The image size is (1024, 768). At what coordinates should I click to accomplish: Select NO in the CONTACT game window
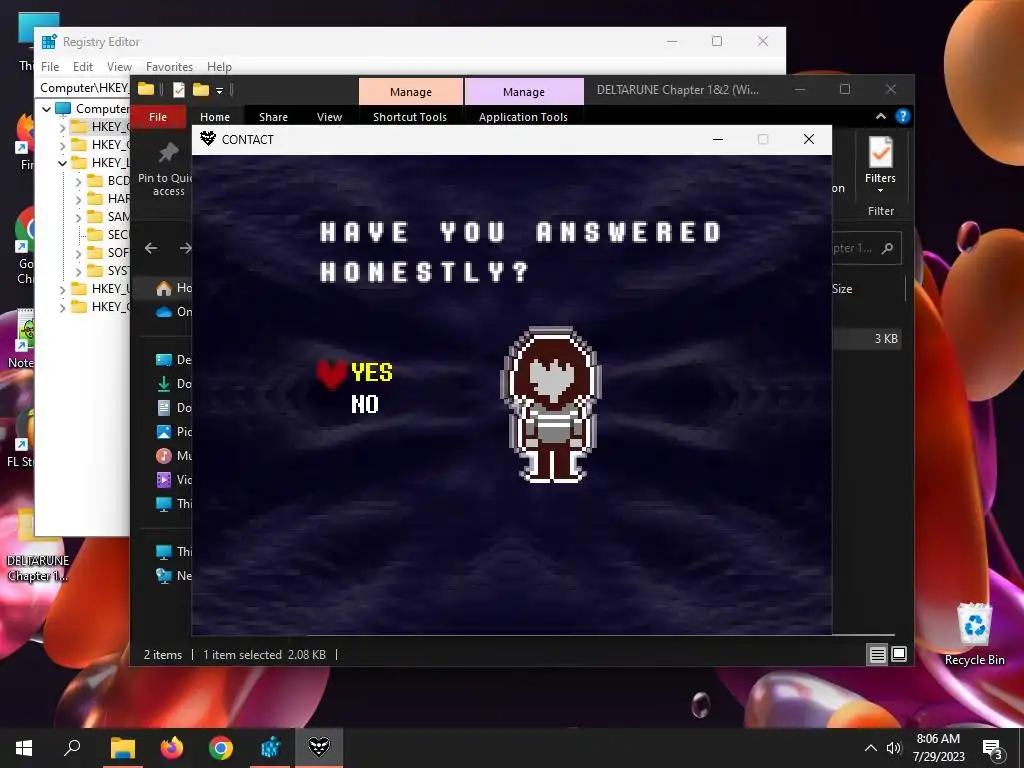[x=364, y=404]
